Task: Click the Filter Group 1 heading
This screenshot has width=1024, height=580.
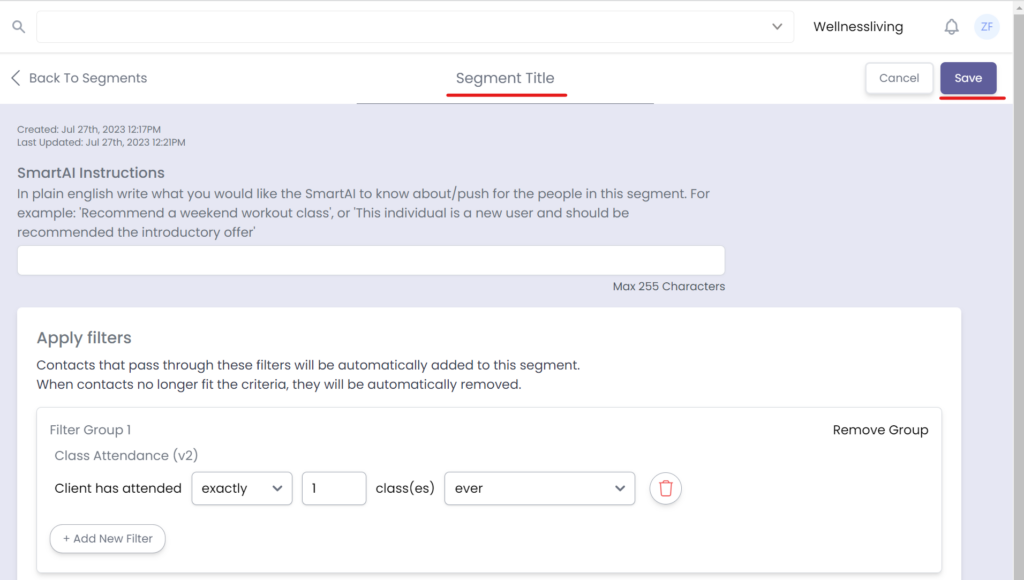Action: (90, 430)
